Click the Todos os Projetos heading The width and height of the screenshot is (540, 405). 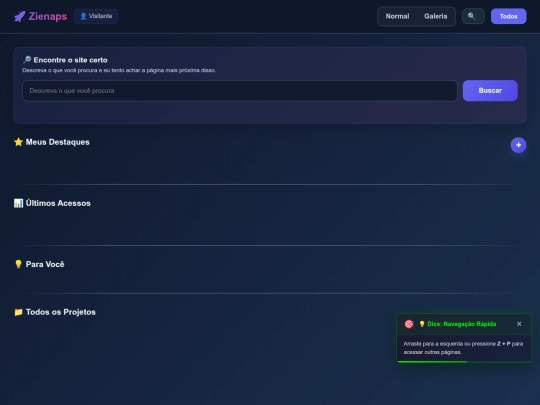[61, 312]
